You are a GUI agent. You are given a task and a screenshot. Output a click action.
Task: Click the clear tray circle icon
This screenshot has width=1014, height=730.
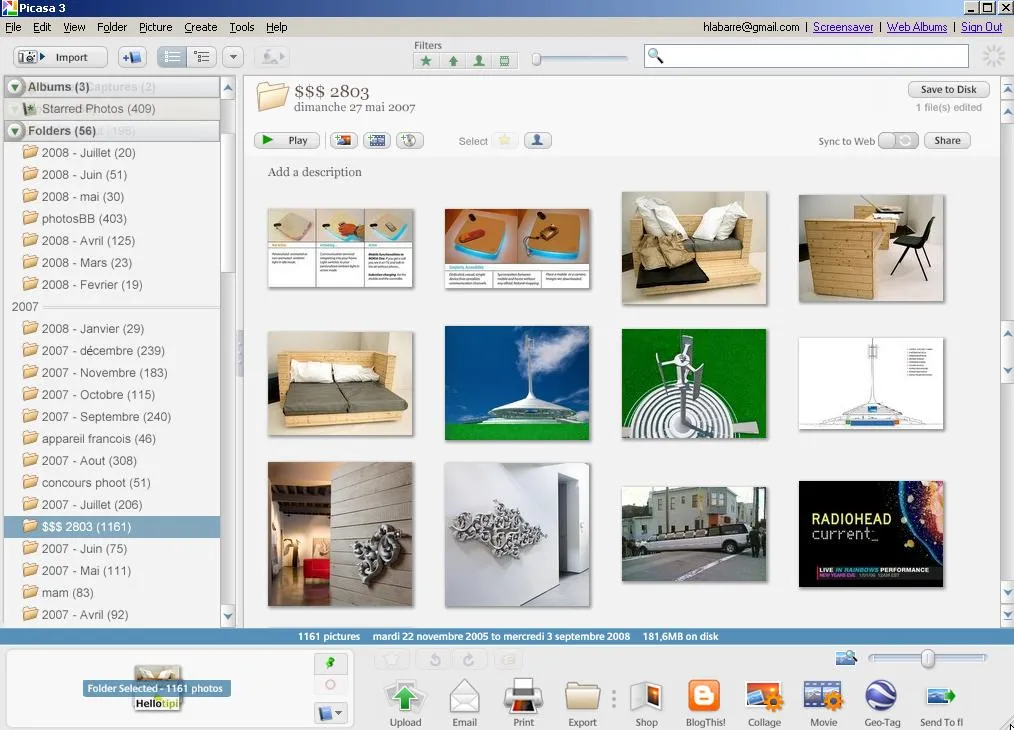point(330,684)
